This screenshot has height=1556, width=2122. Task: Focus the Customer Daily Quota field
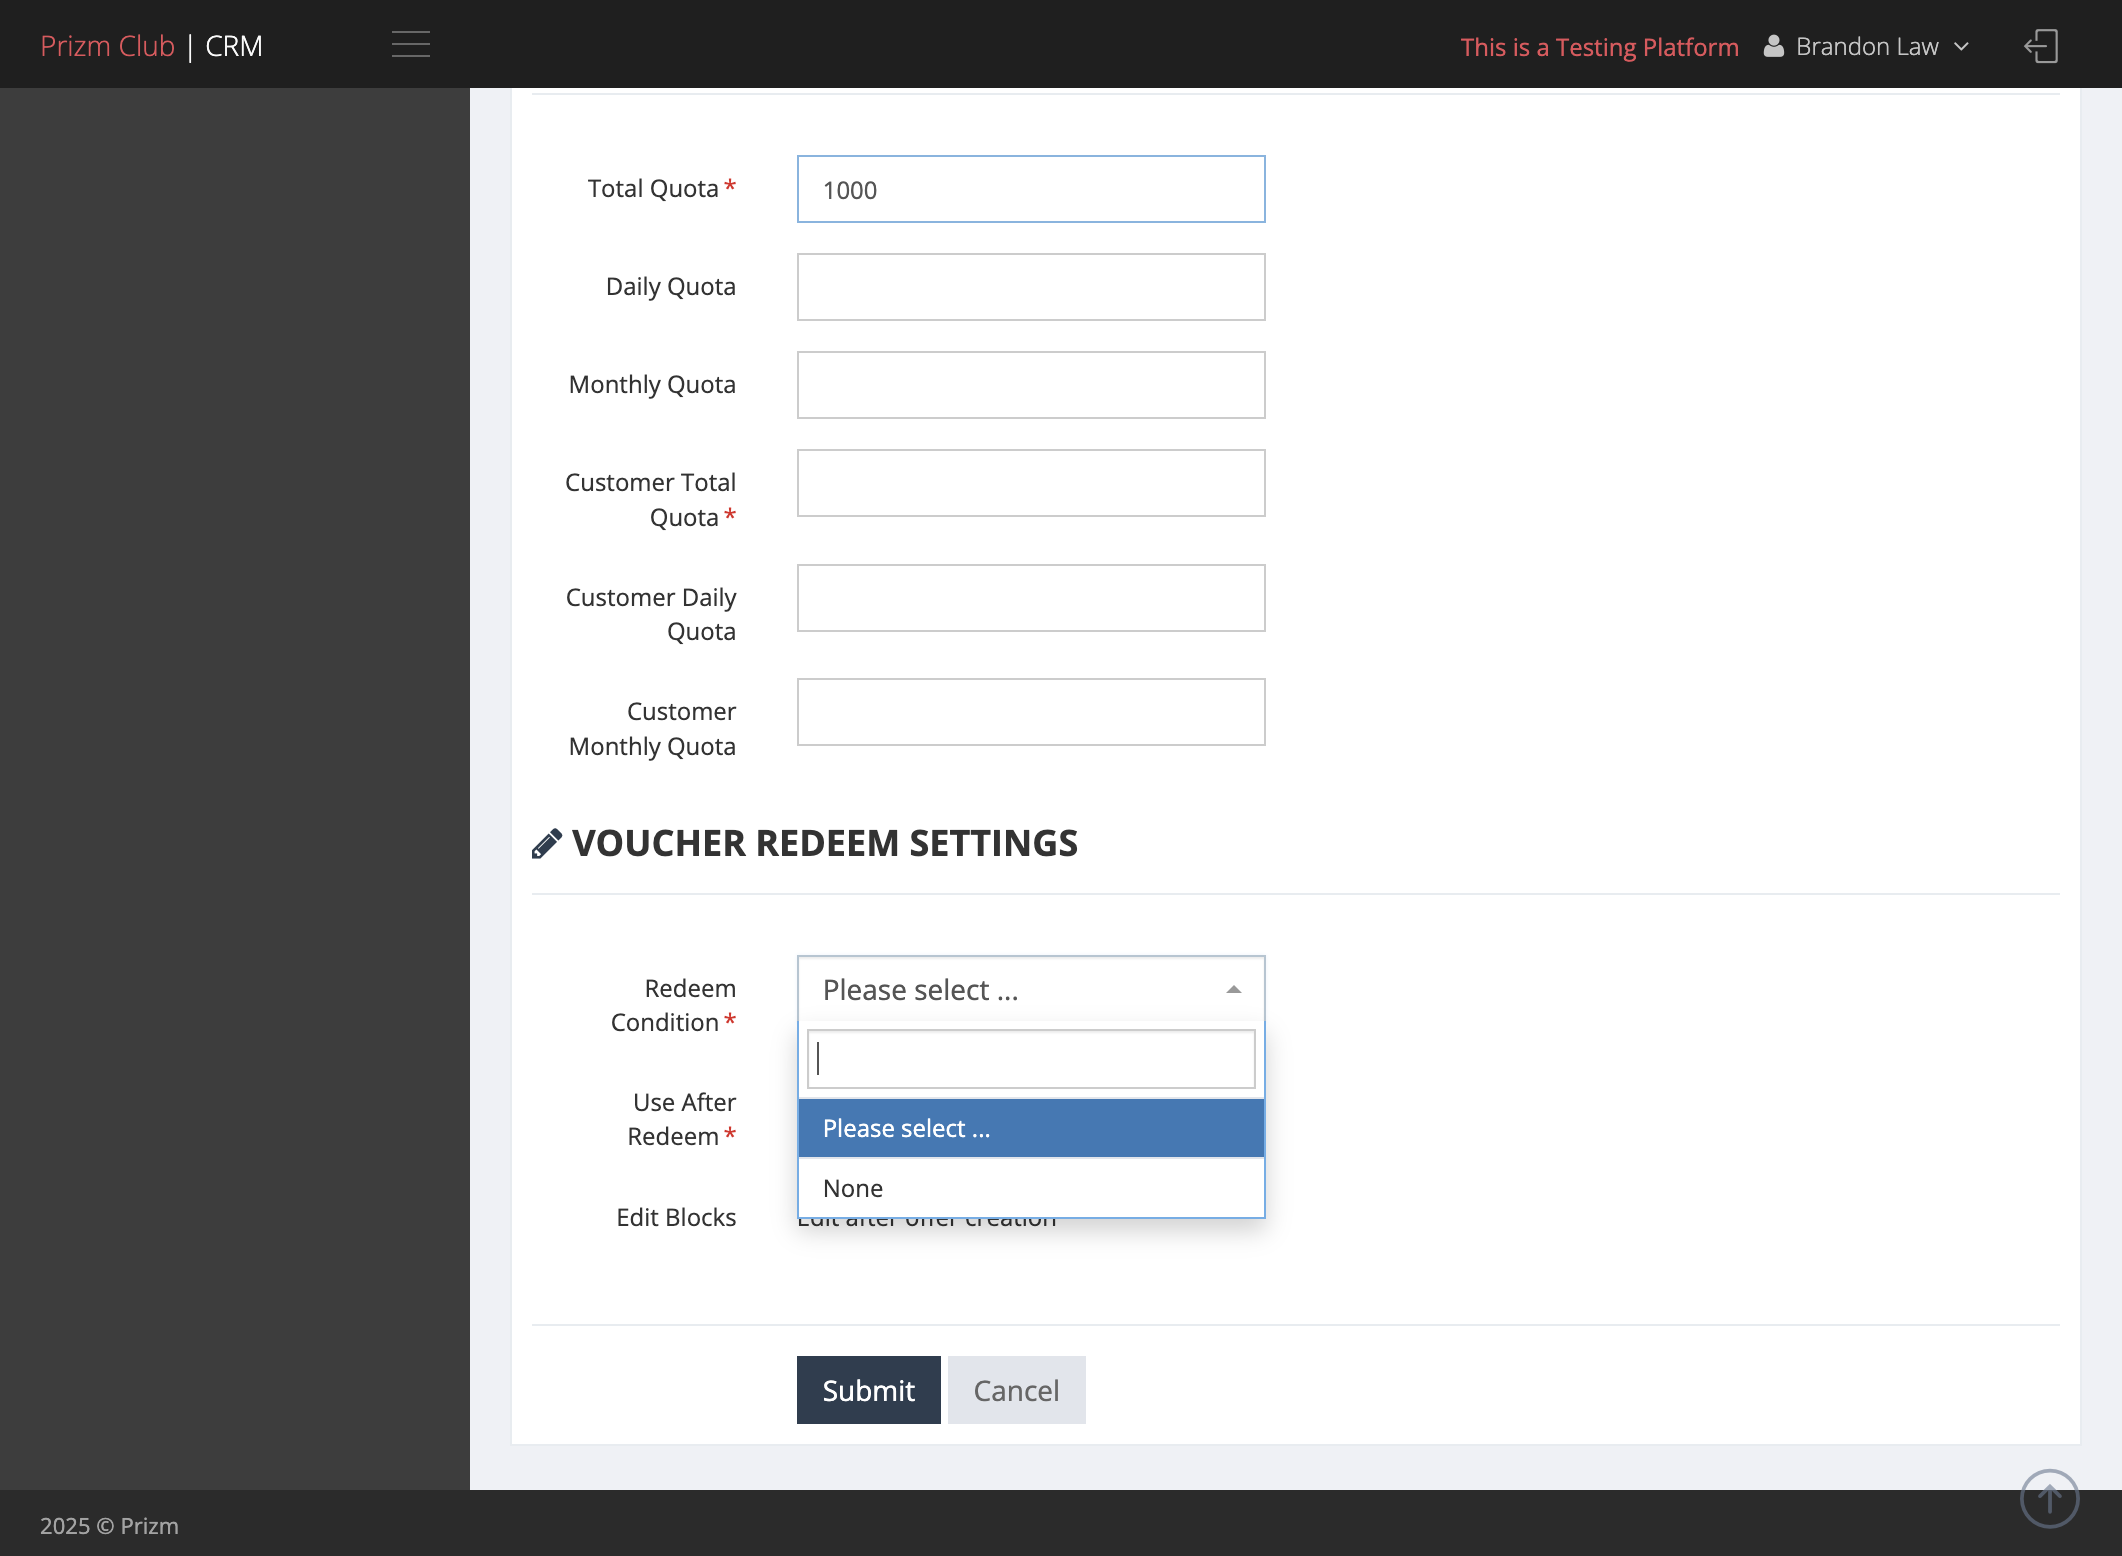pos(1031,598)
